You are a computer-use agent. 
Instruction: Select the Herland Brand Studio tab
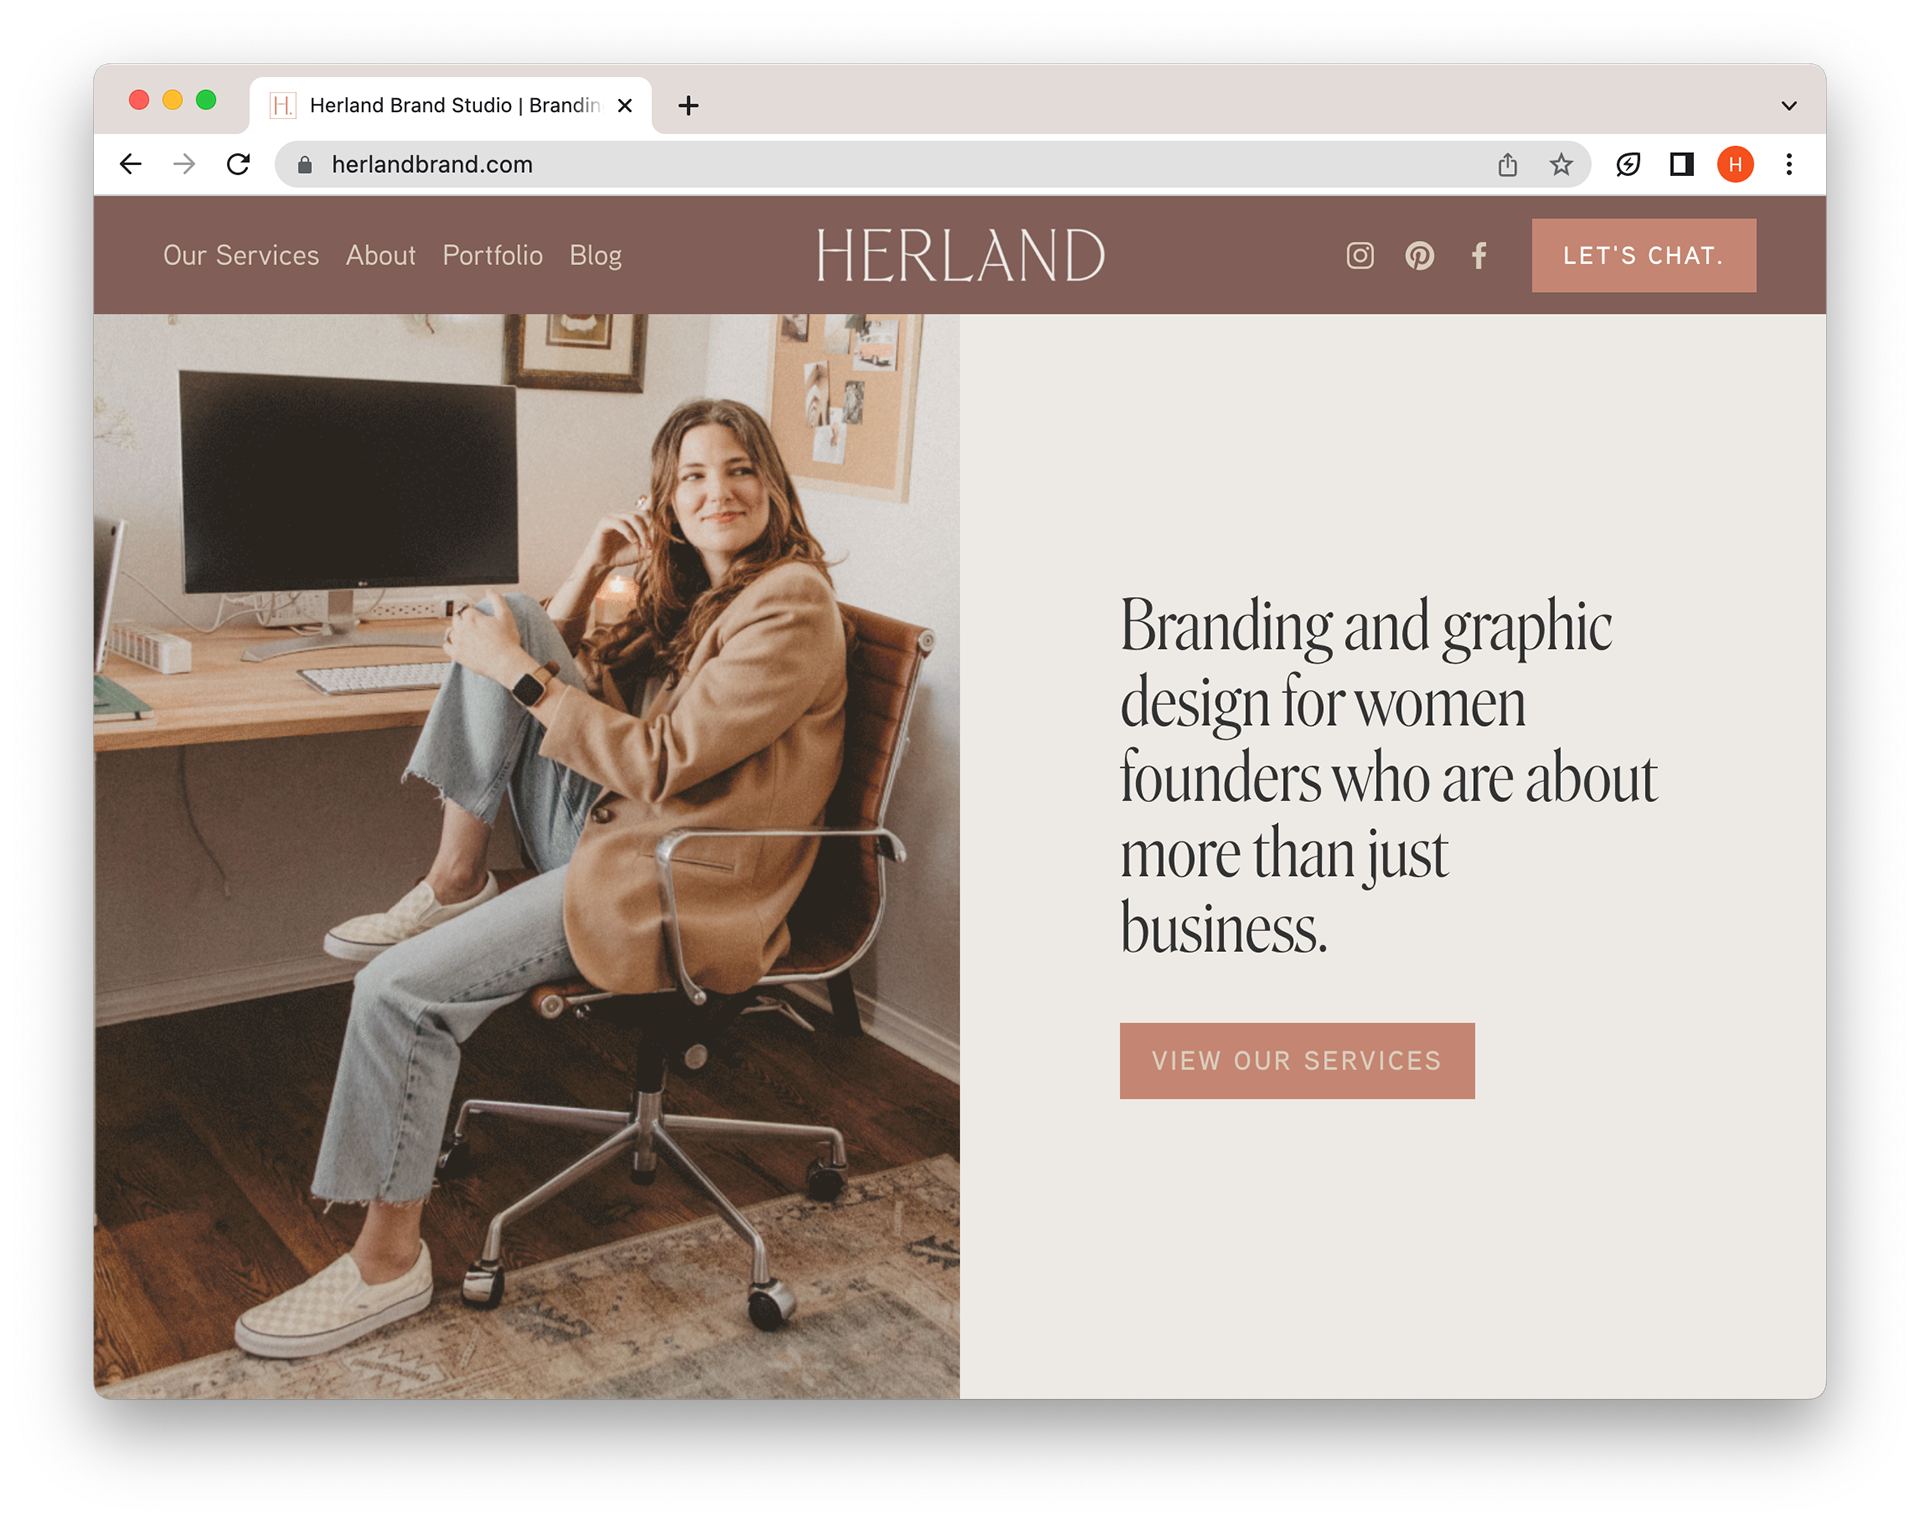[x=450, y=105]
